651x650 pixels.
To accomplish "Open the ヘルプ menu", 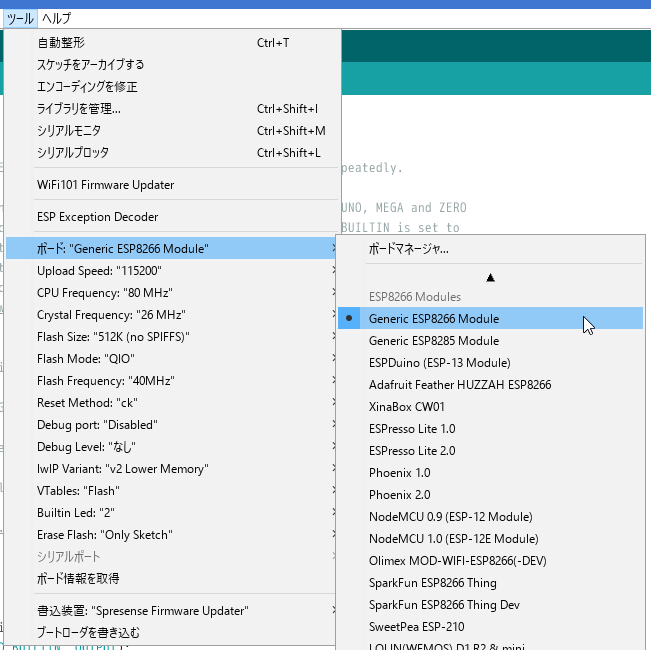I will coord(56,19).
